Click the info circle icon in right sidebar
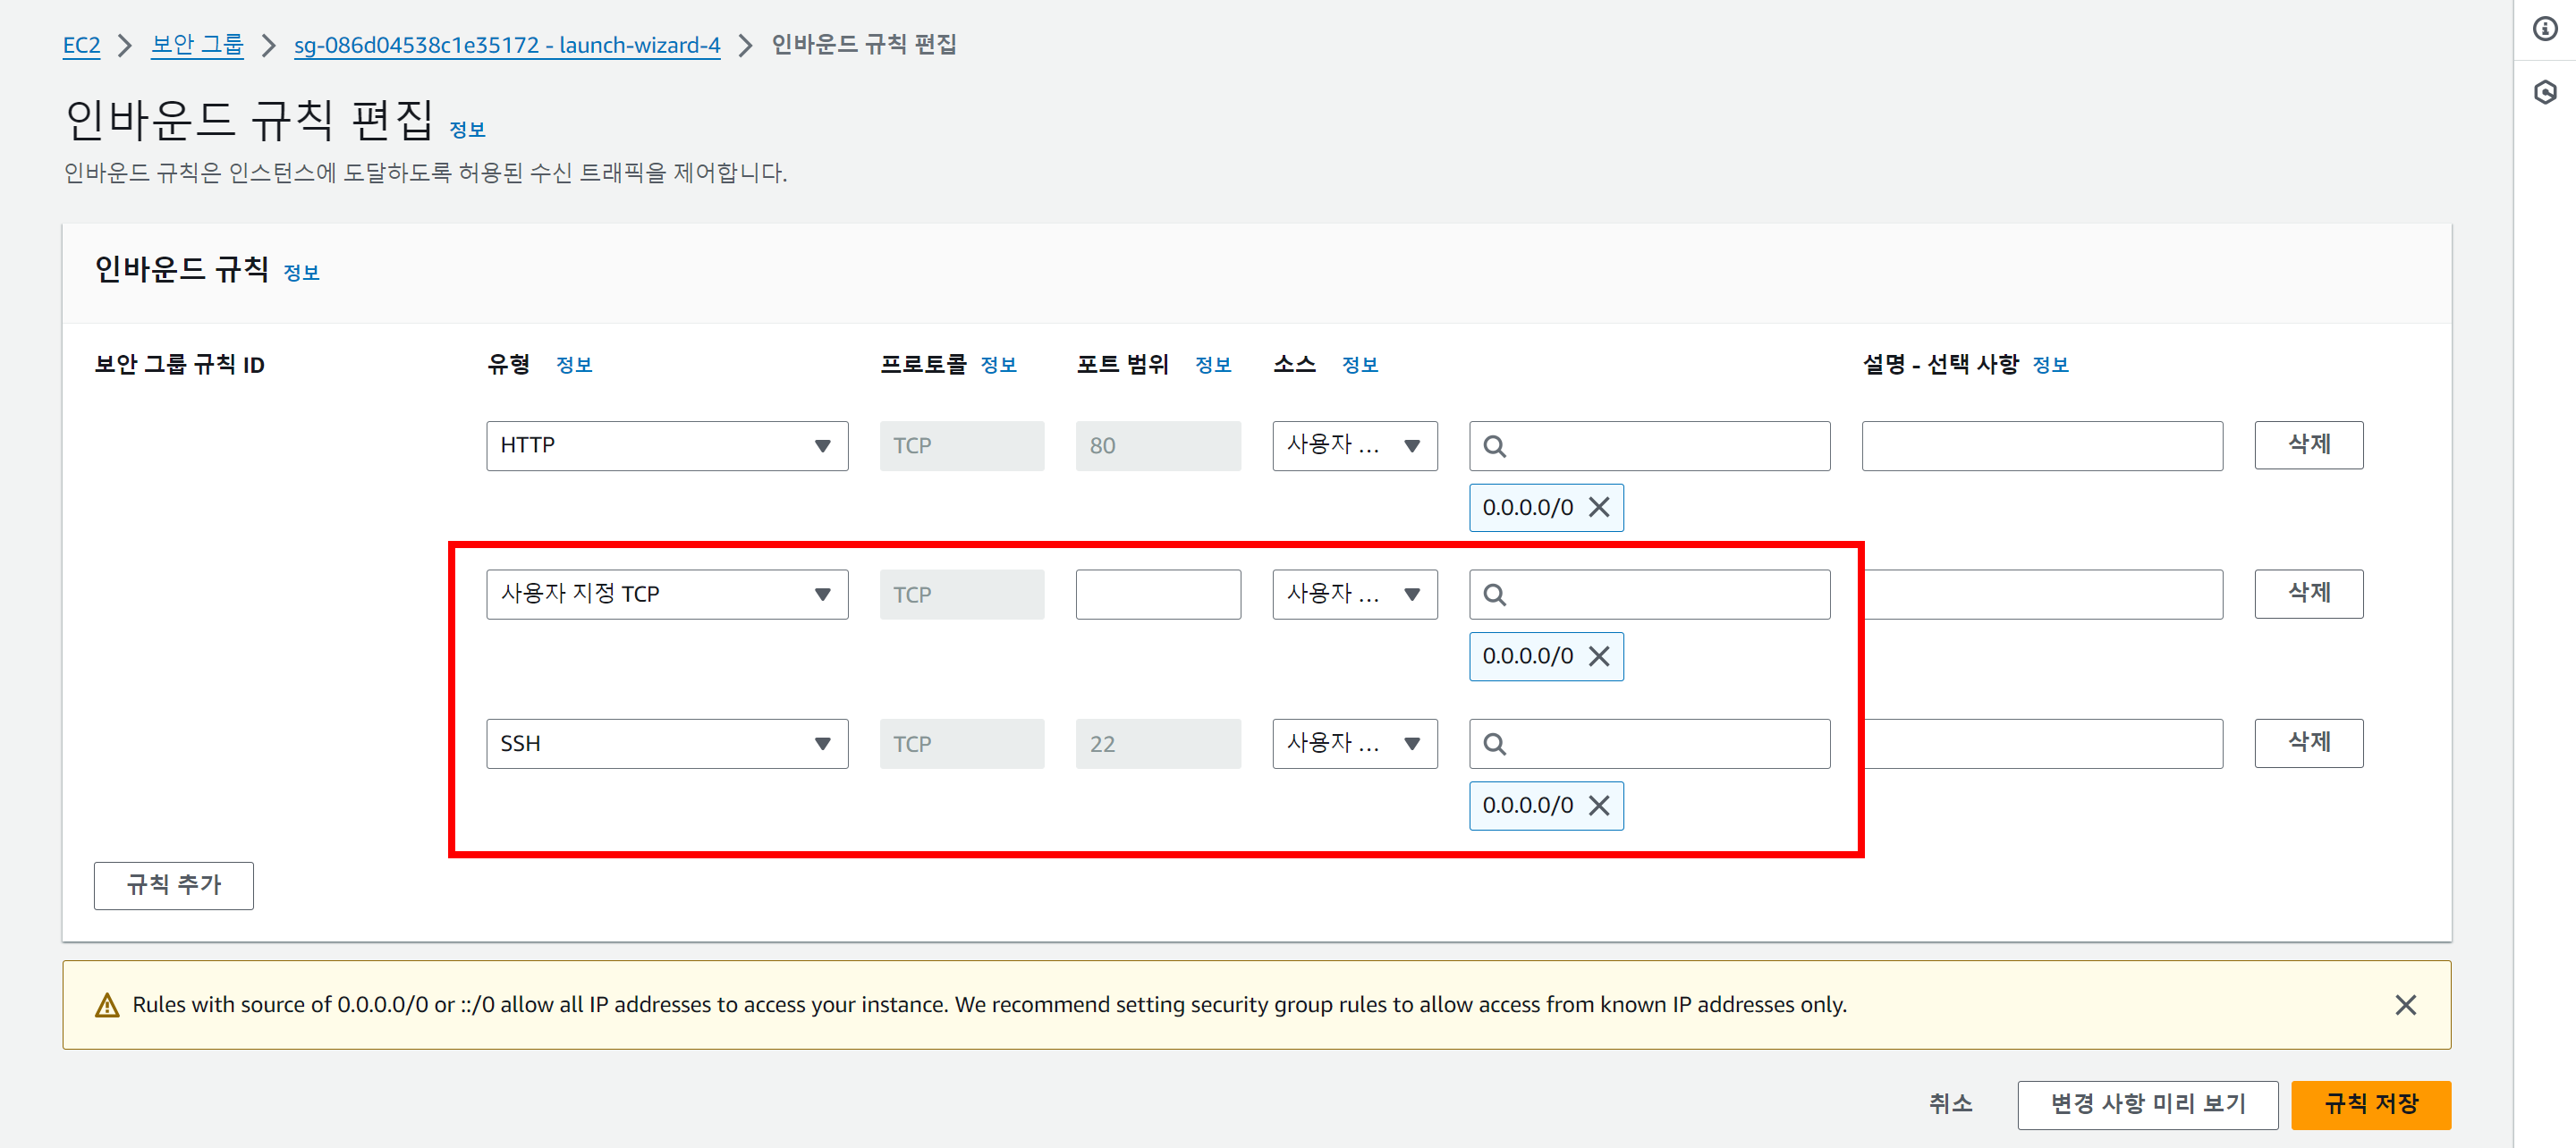The image size is (2576, 1148). (2544, 29)
